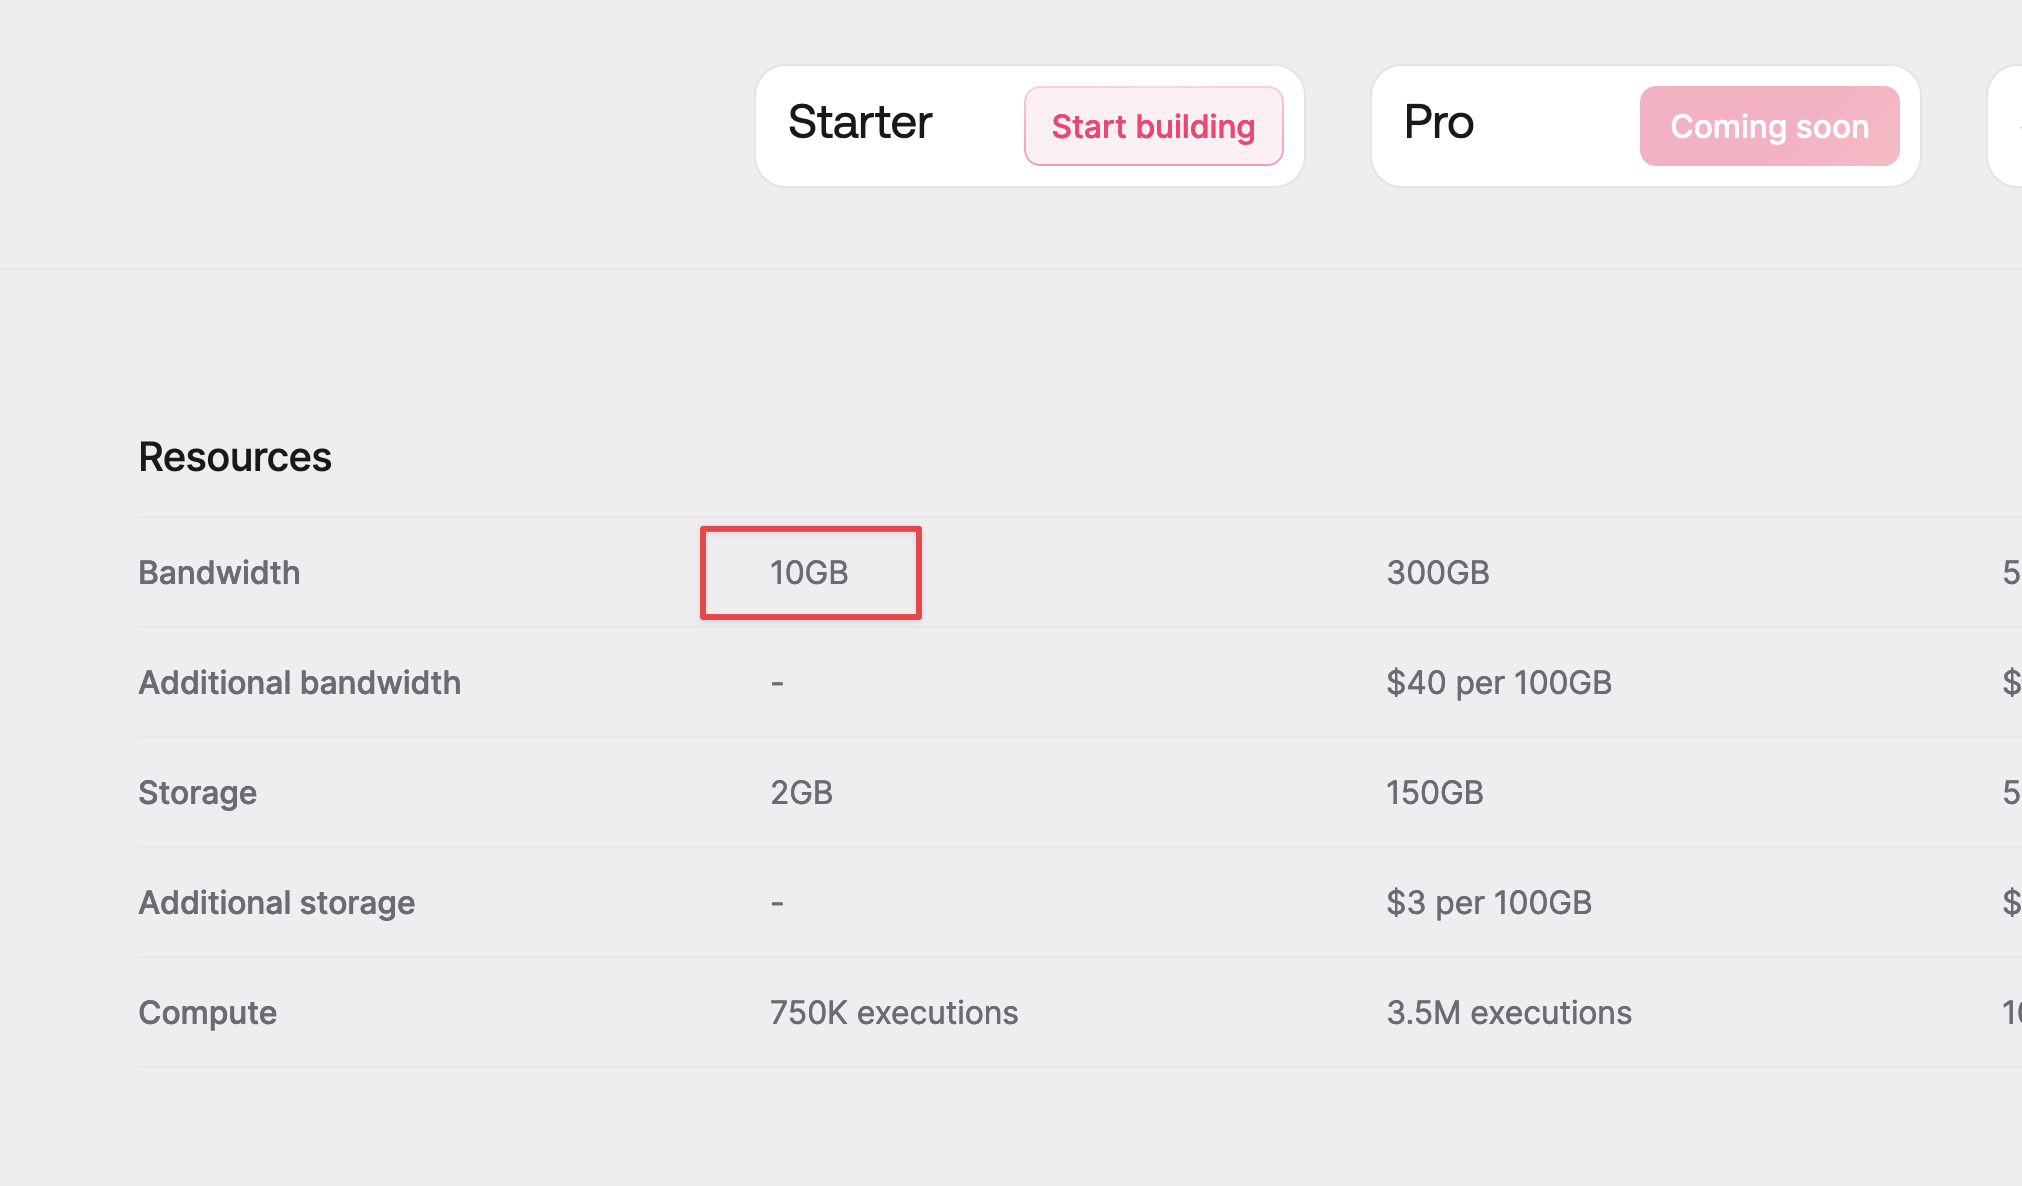Click the Starter additional storage dash
Viewport: 2022px width, 1186px height.
click(777, 903)
